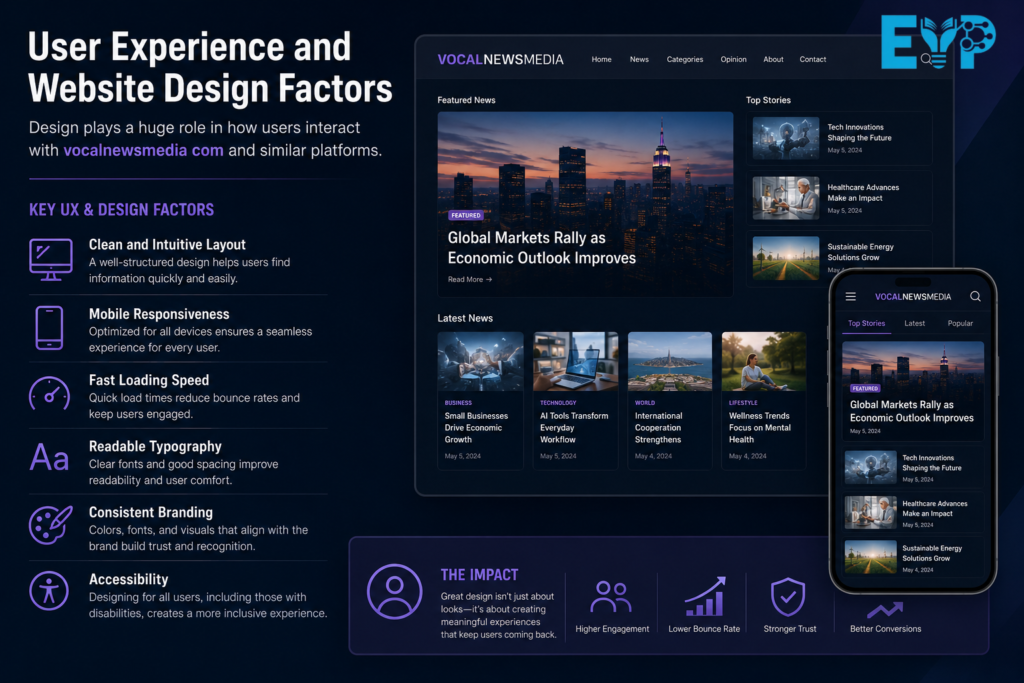Click the Better Conversions label
Screen dimensions: 1024x683
pyautogui.click(x=886, y=629)
